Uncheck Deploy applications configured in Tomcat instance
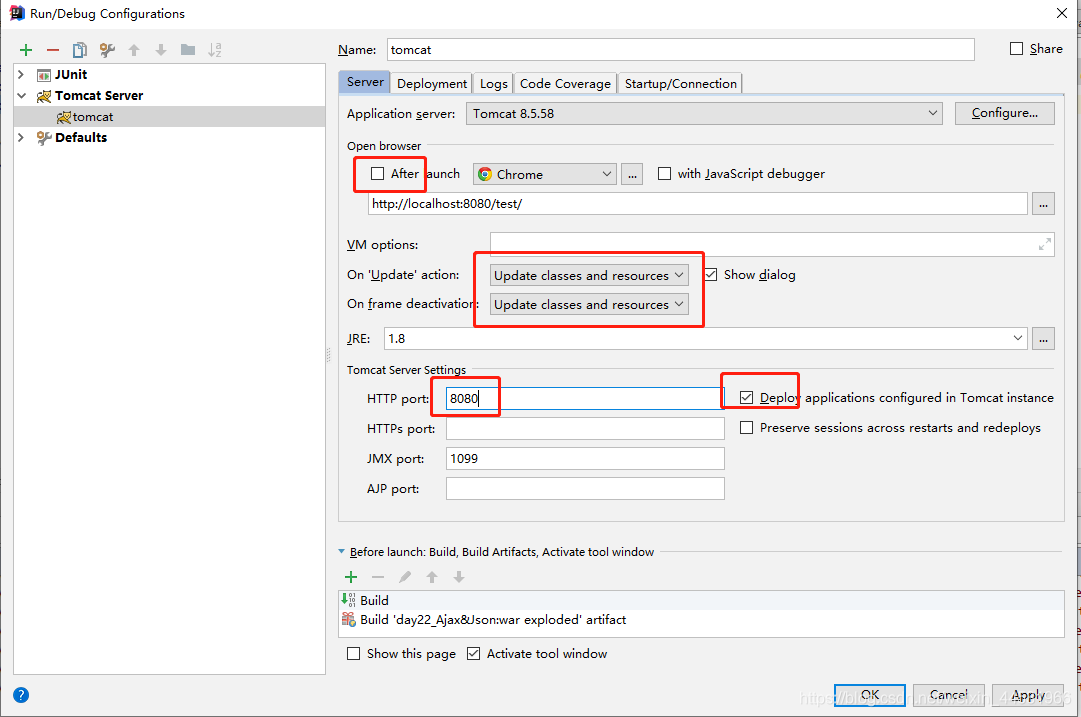Viewport: 1081px width, 717px height. 746,398
